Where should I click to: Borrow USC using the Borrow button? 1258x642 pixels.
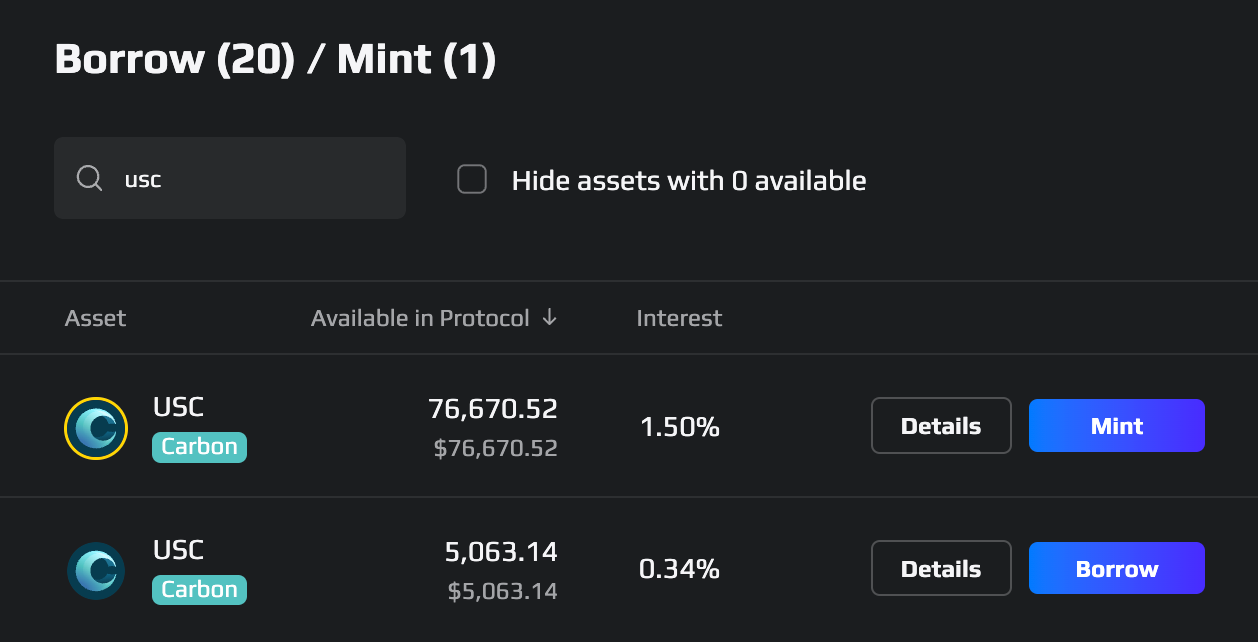pos(1117,569)
